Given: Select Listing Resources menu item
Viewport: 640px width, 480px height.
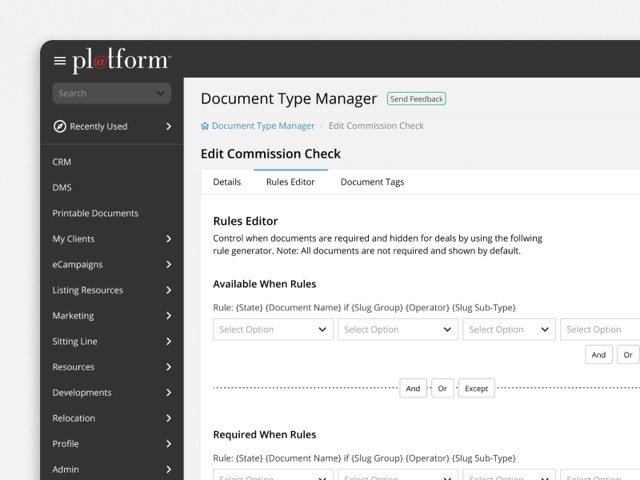Looking at the screenshot, I should [88, 290].
